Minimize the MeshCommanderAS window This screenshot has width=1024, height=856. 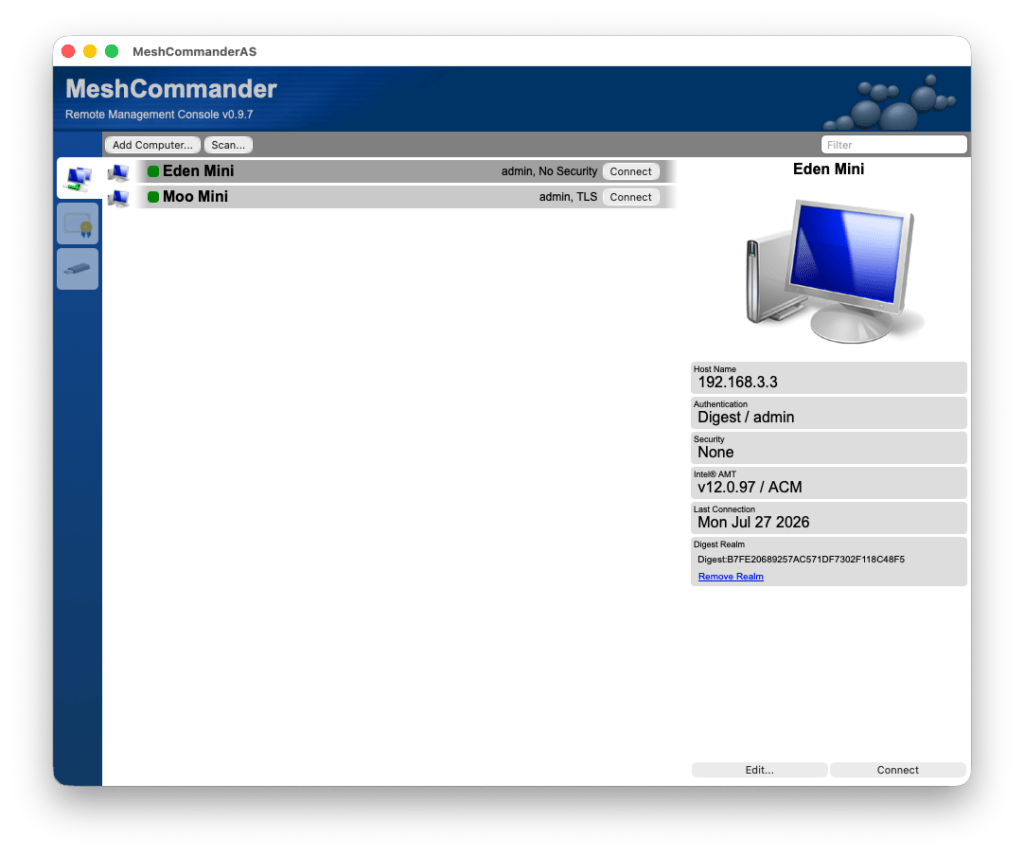click(90, 52)
